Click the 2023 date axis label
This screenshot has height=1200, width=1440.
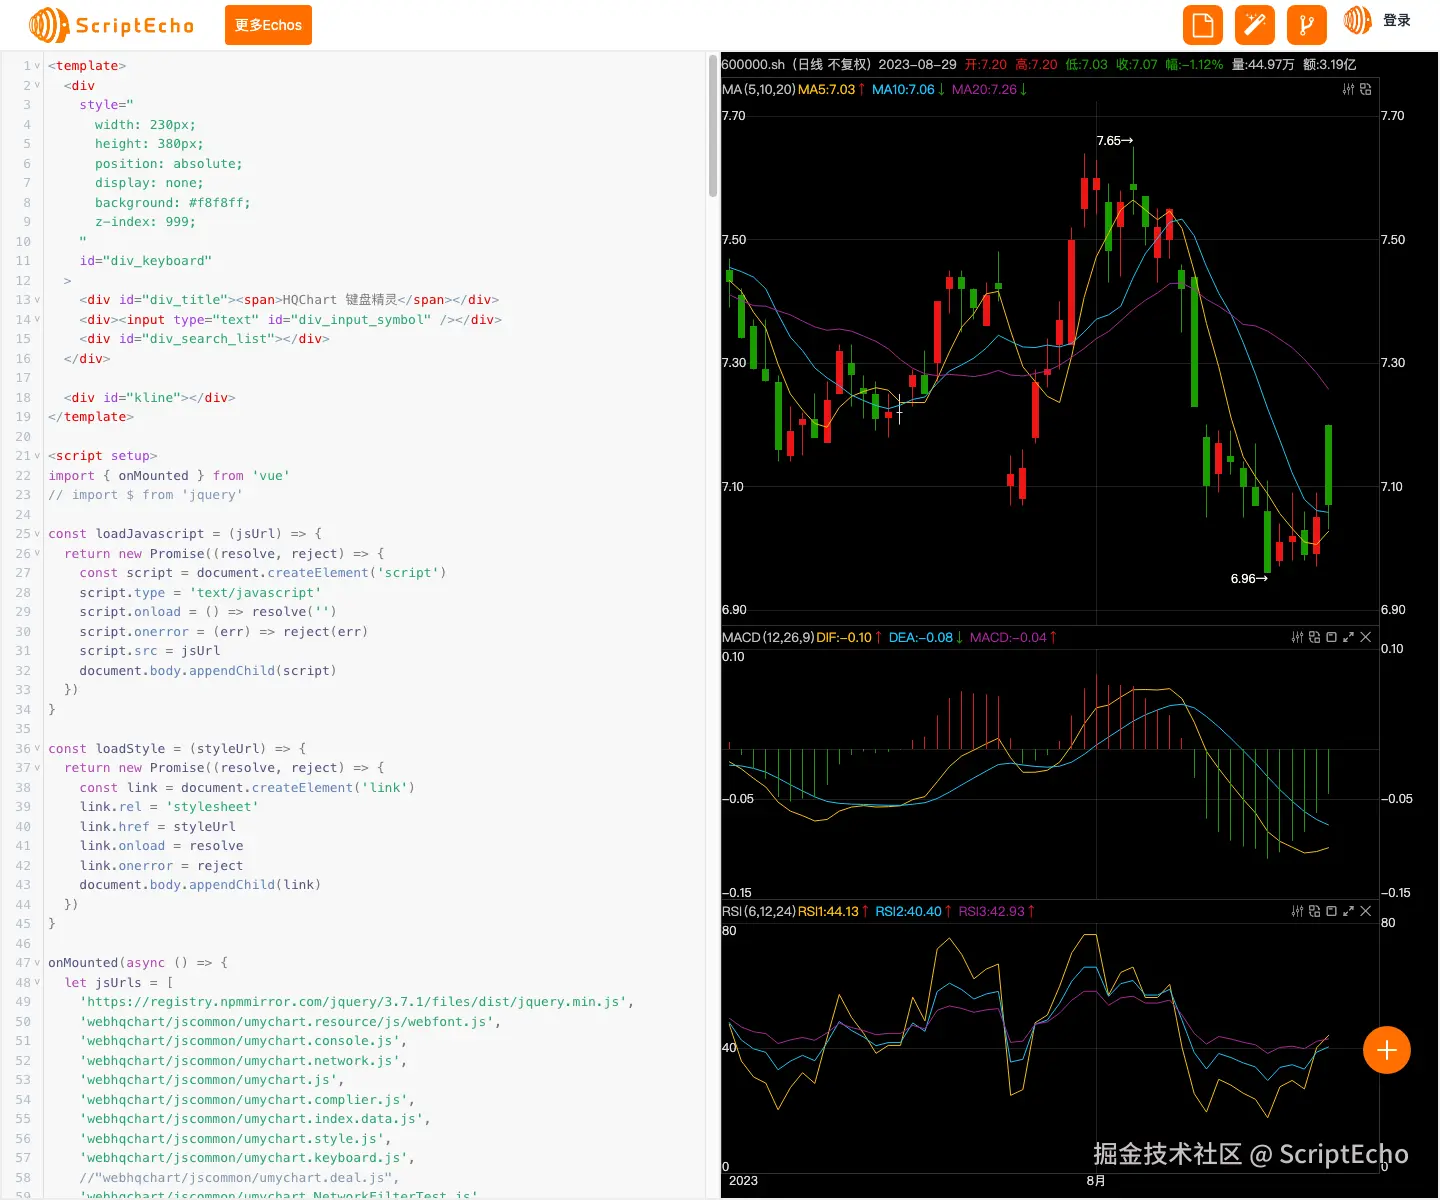[743, 1181]
